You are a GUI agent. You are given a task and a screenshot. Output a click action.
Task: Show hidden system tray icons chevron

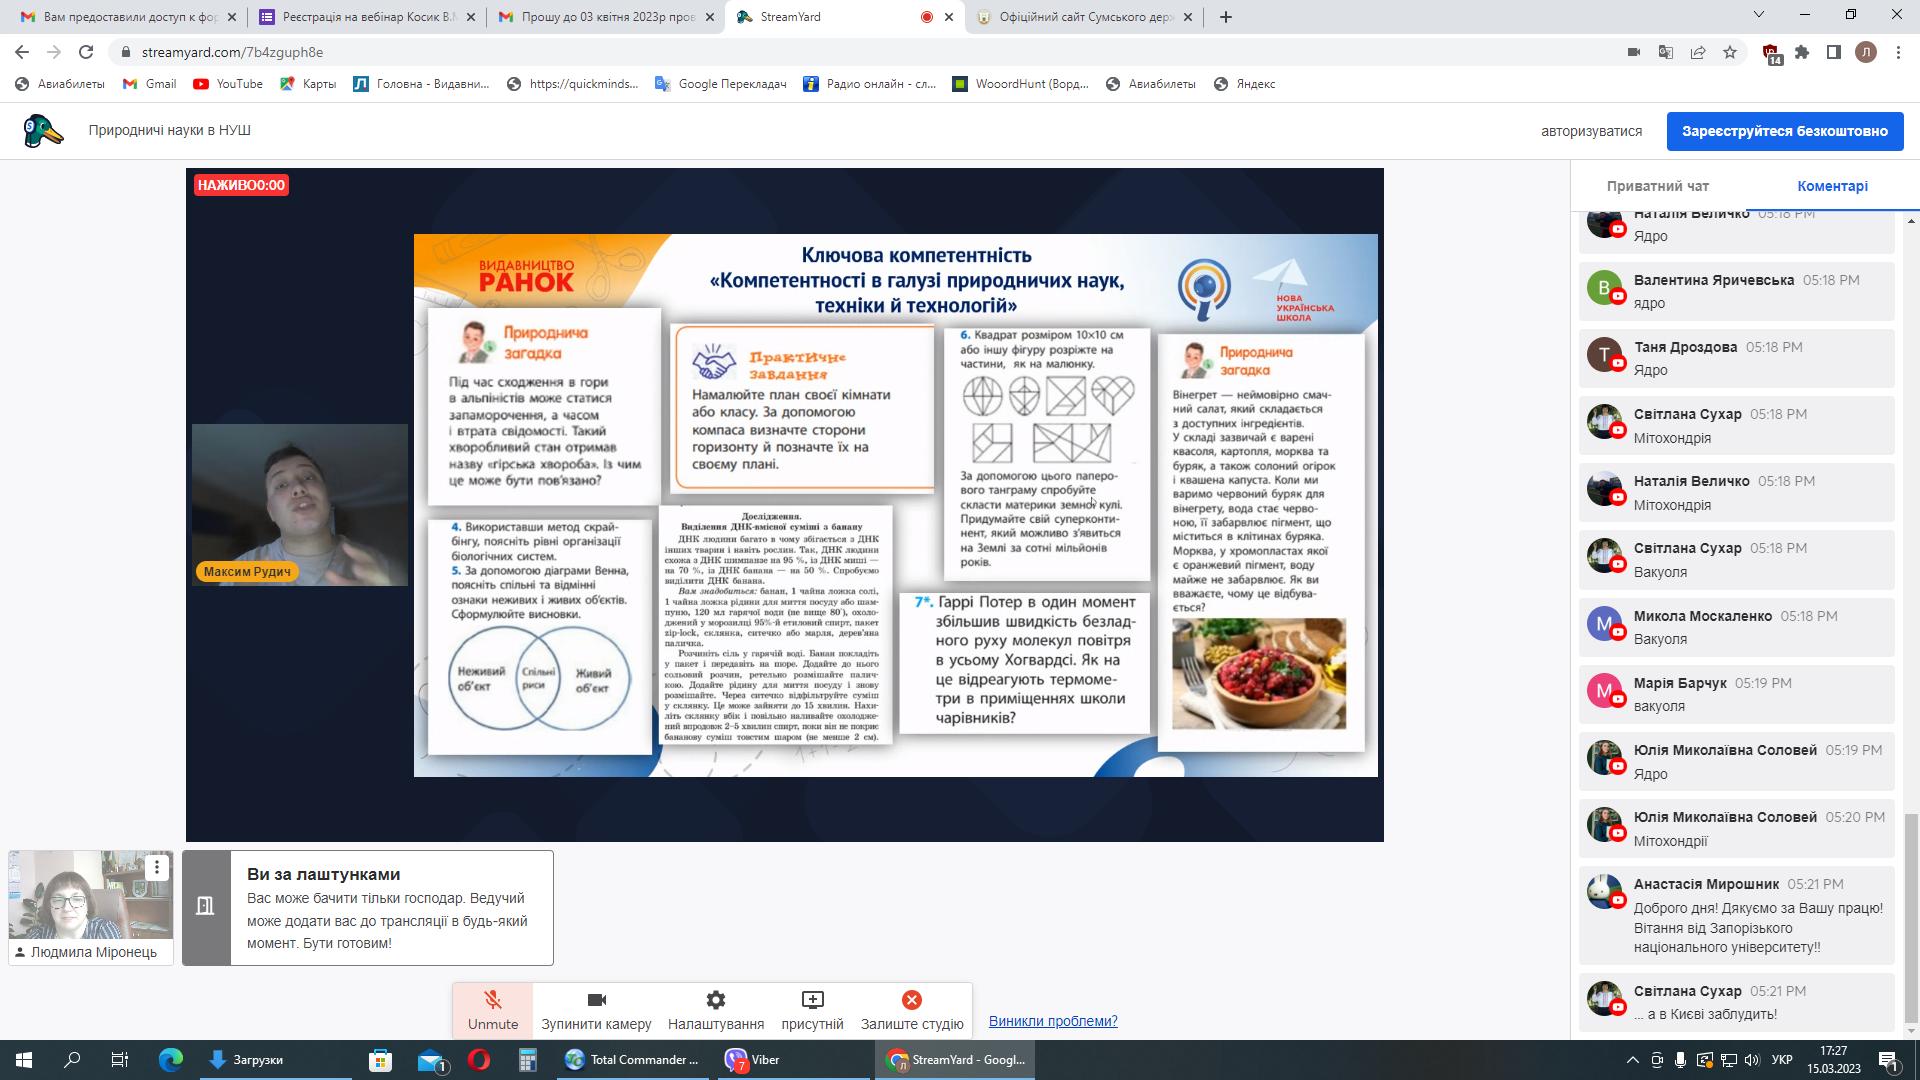pos(1633,1060)
